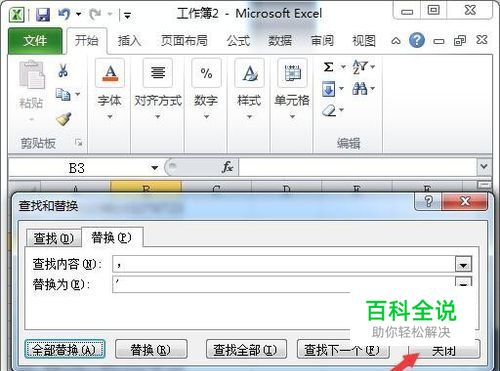
Task: Select the Format Painter brush icon
Action: pyautogui.click(x=63, y=119)
